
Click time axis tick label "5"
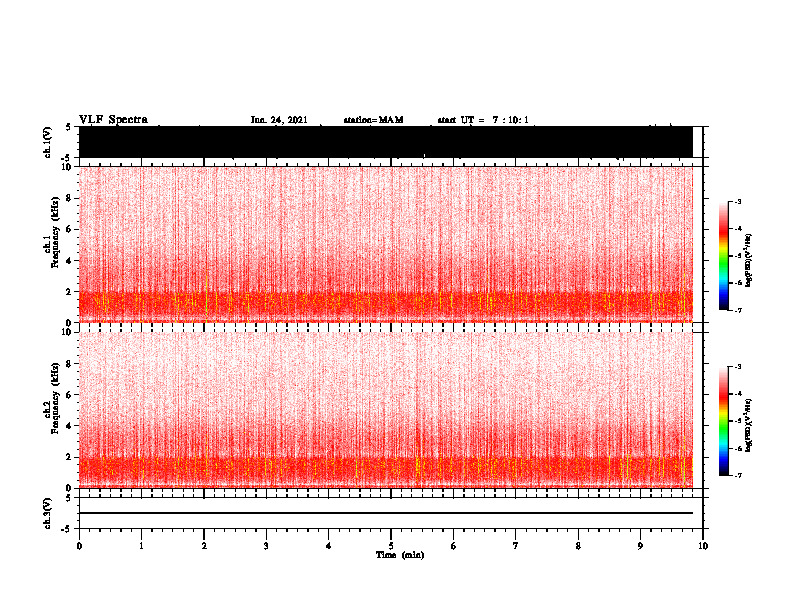391,546
